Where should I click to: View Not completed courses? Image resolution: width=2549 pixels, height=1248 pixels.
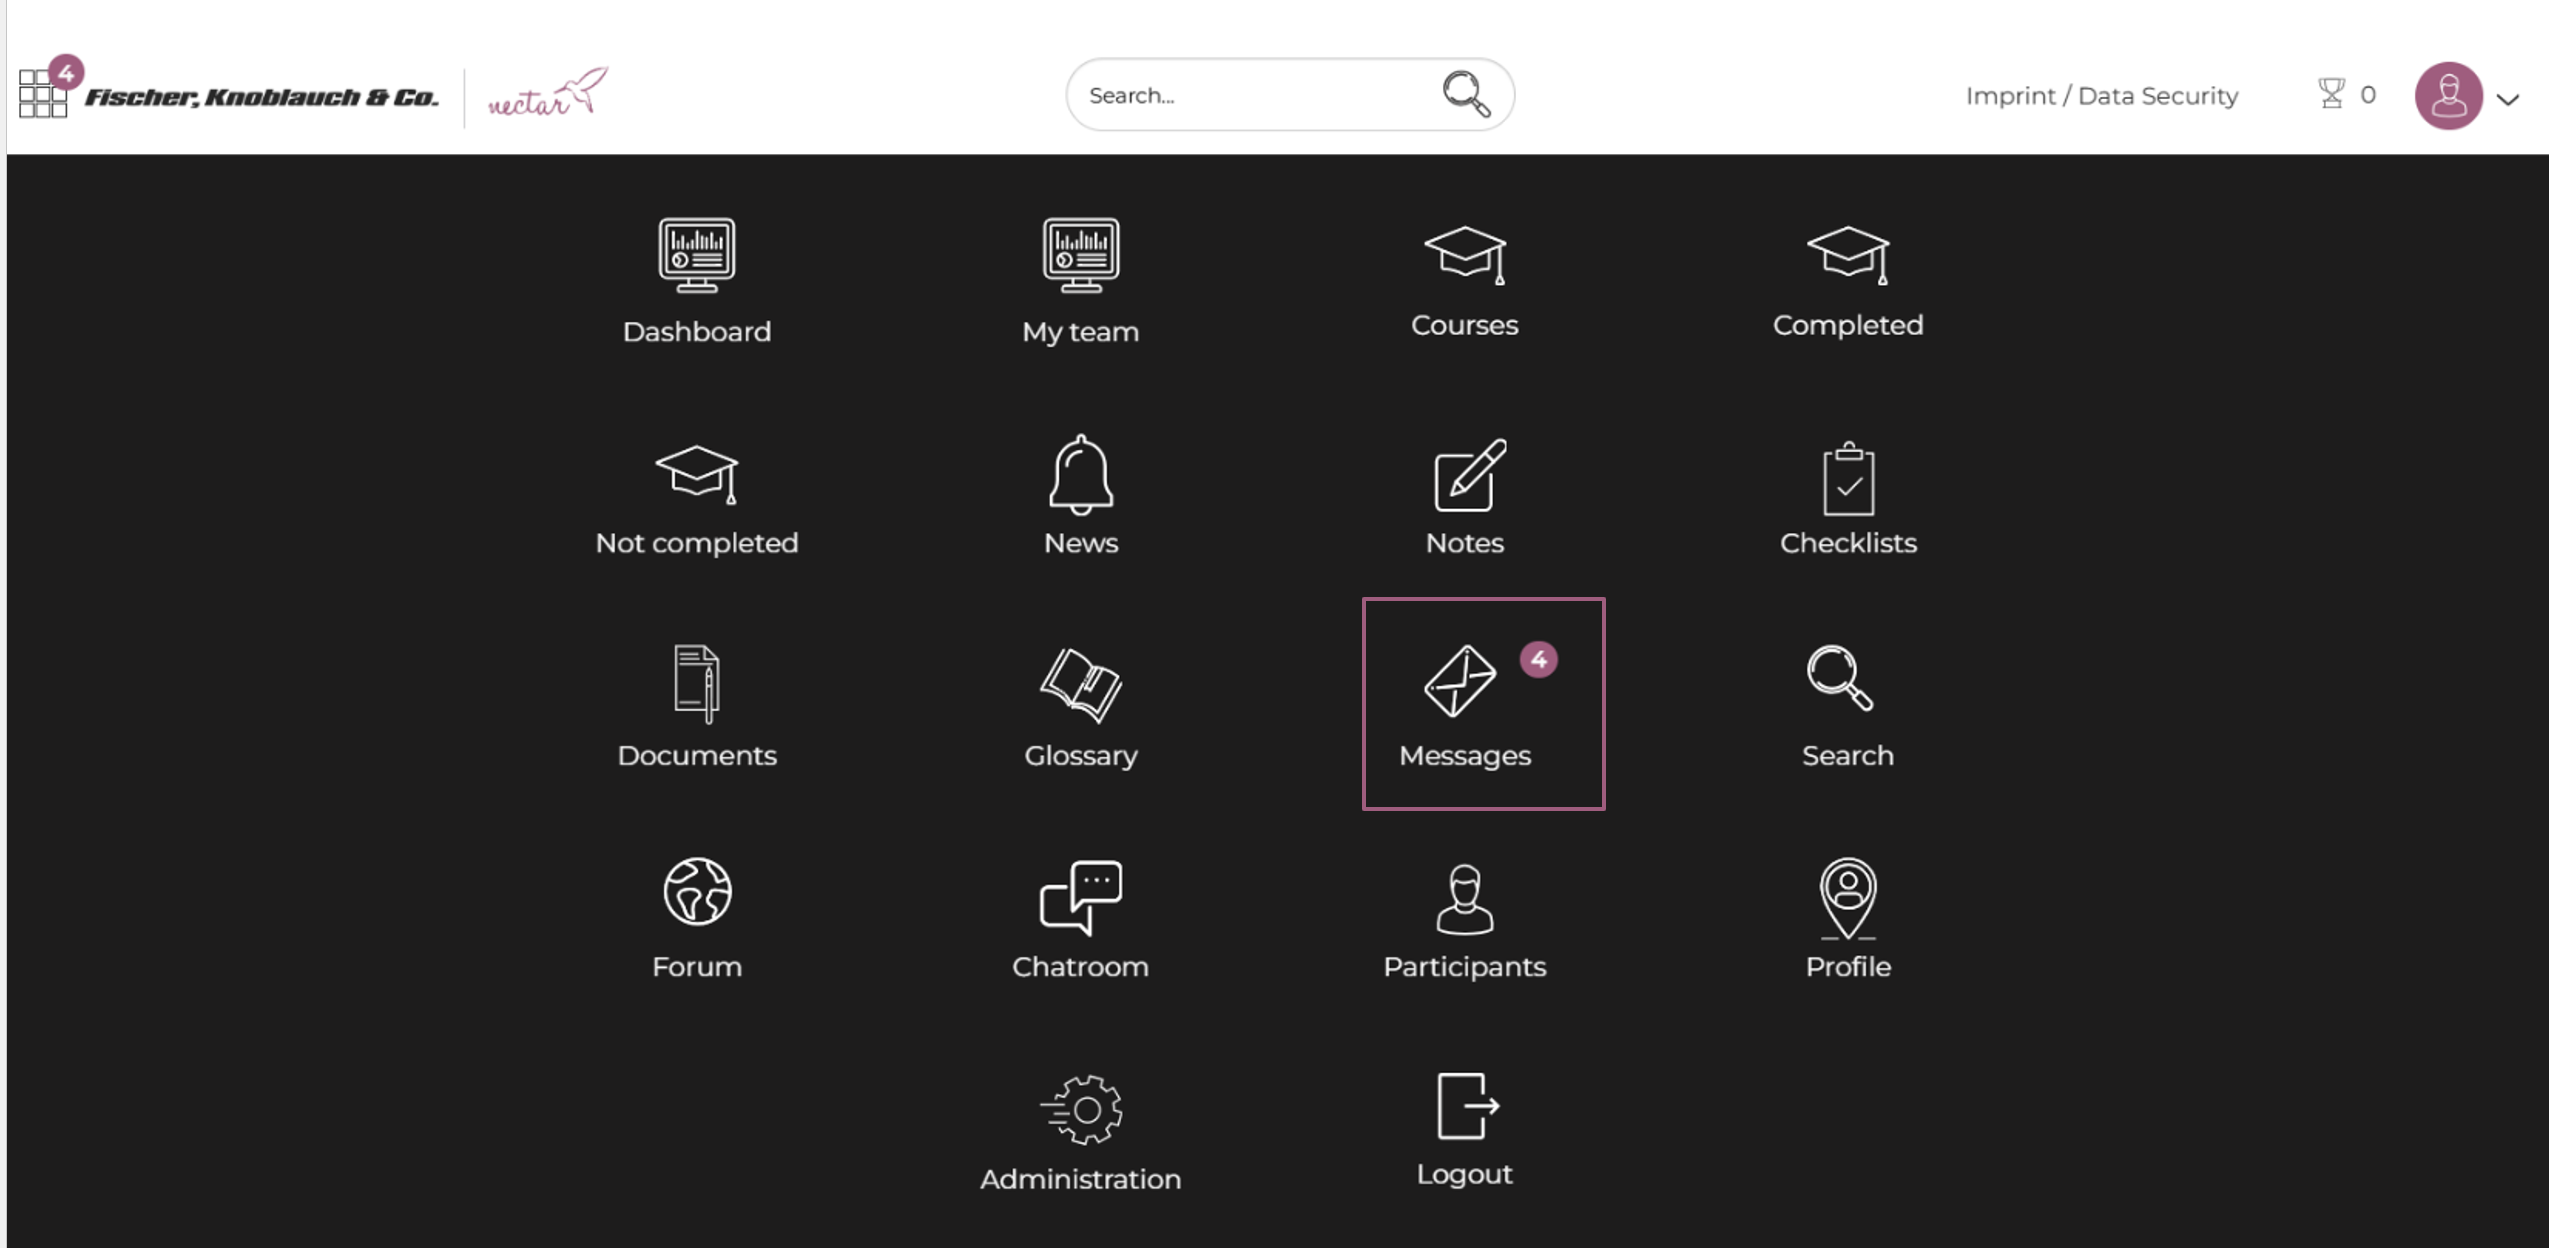pos(697,475)
